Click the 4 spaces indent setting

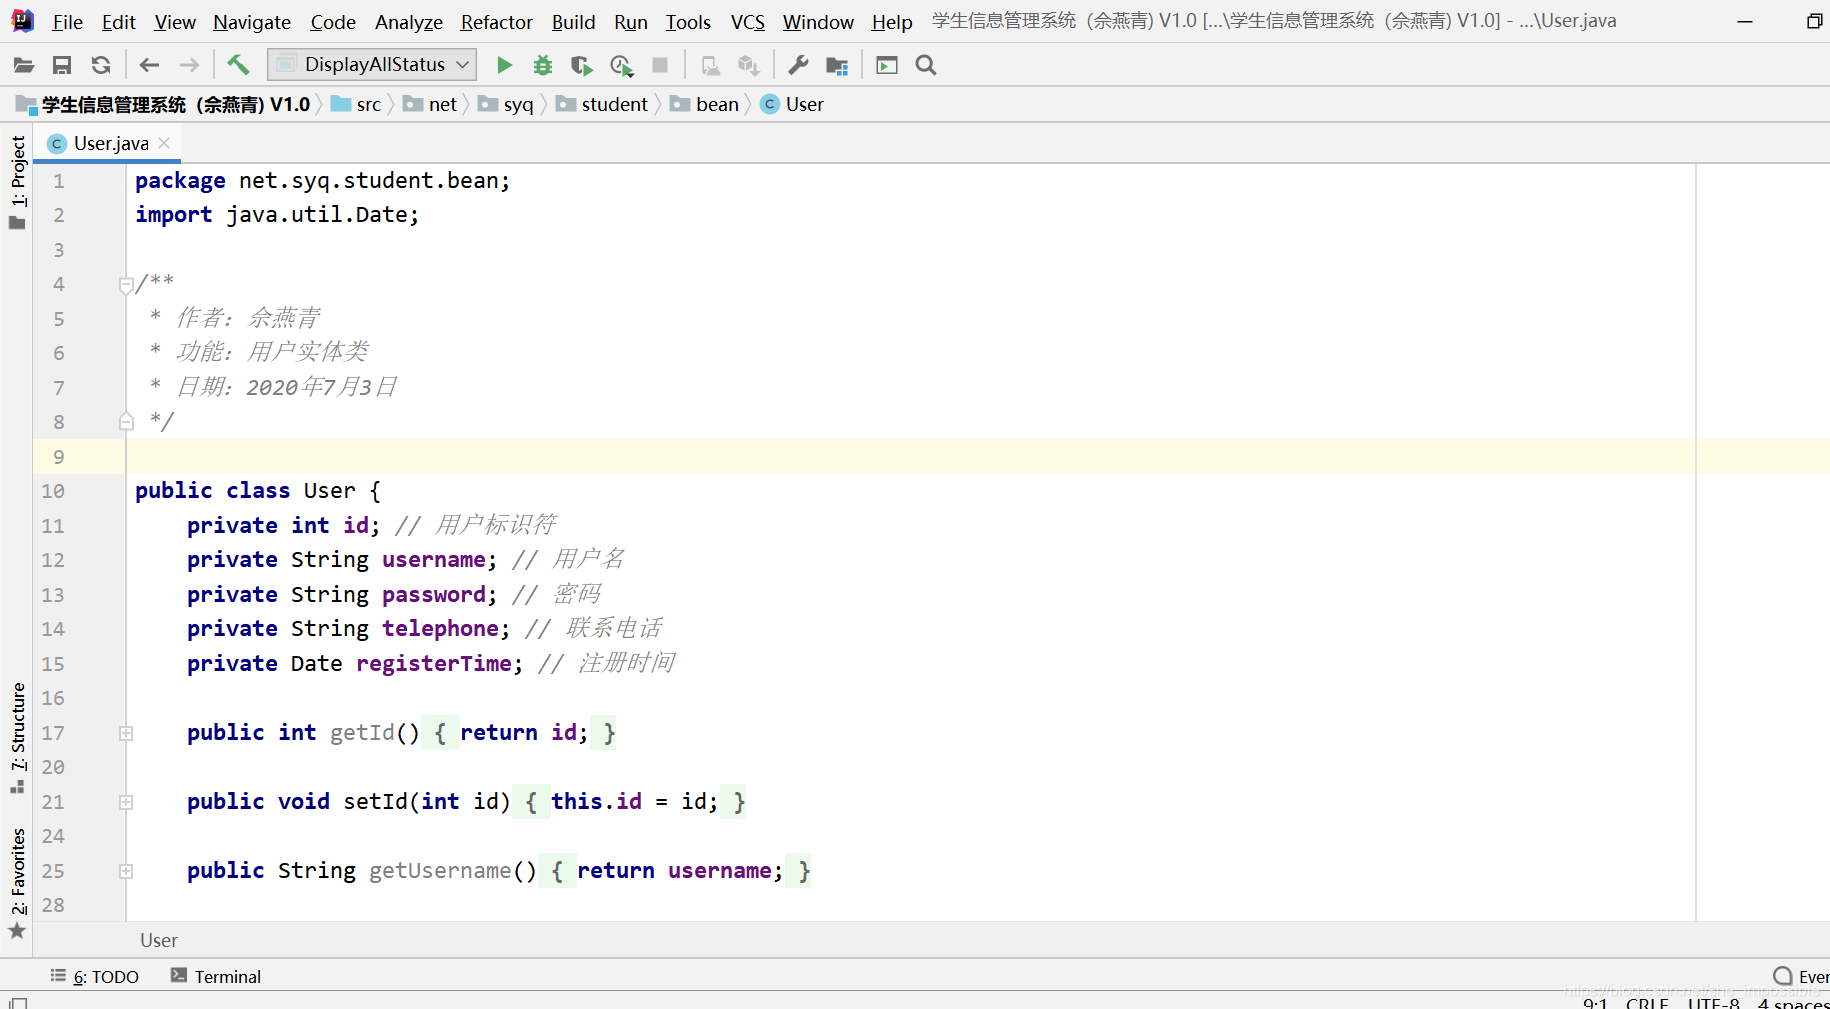pos(1793,1002)
